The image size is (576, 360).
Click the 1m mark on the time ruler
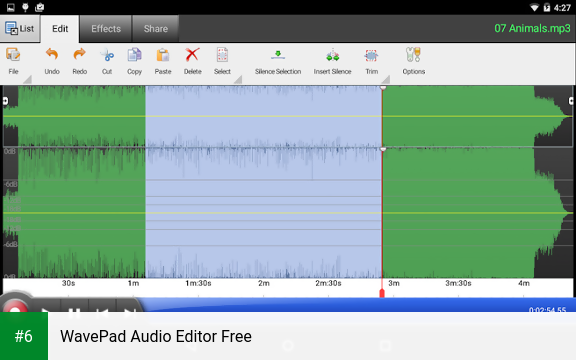tap(133, 283)
